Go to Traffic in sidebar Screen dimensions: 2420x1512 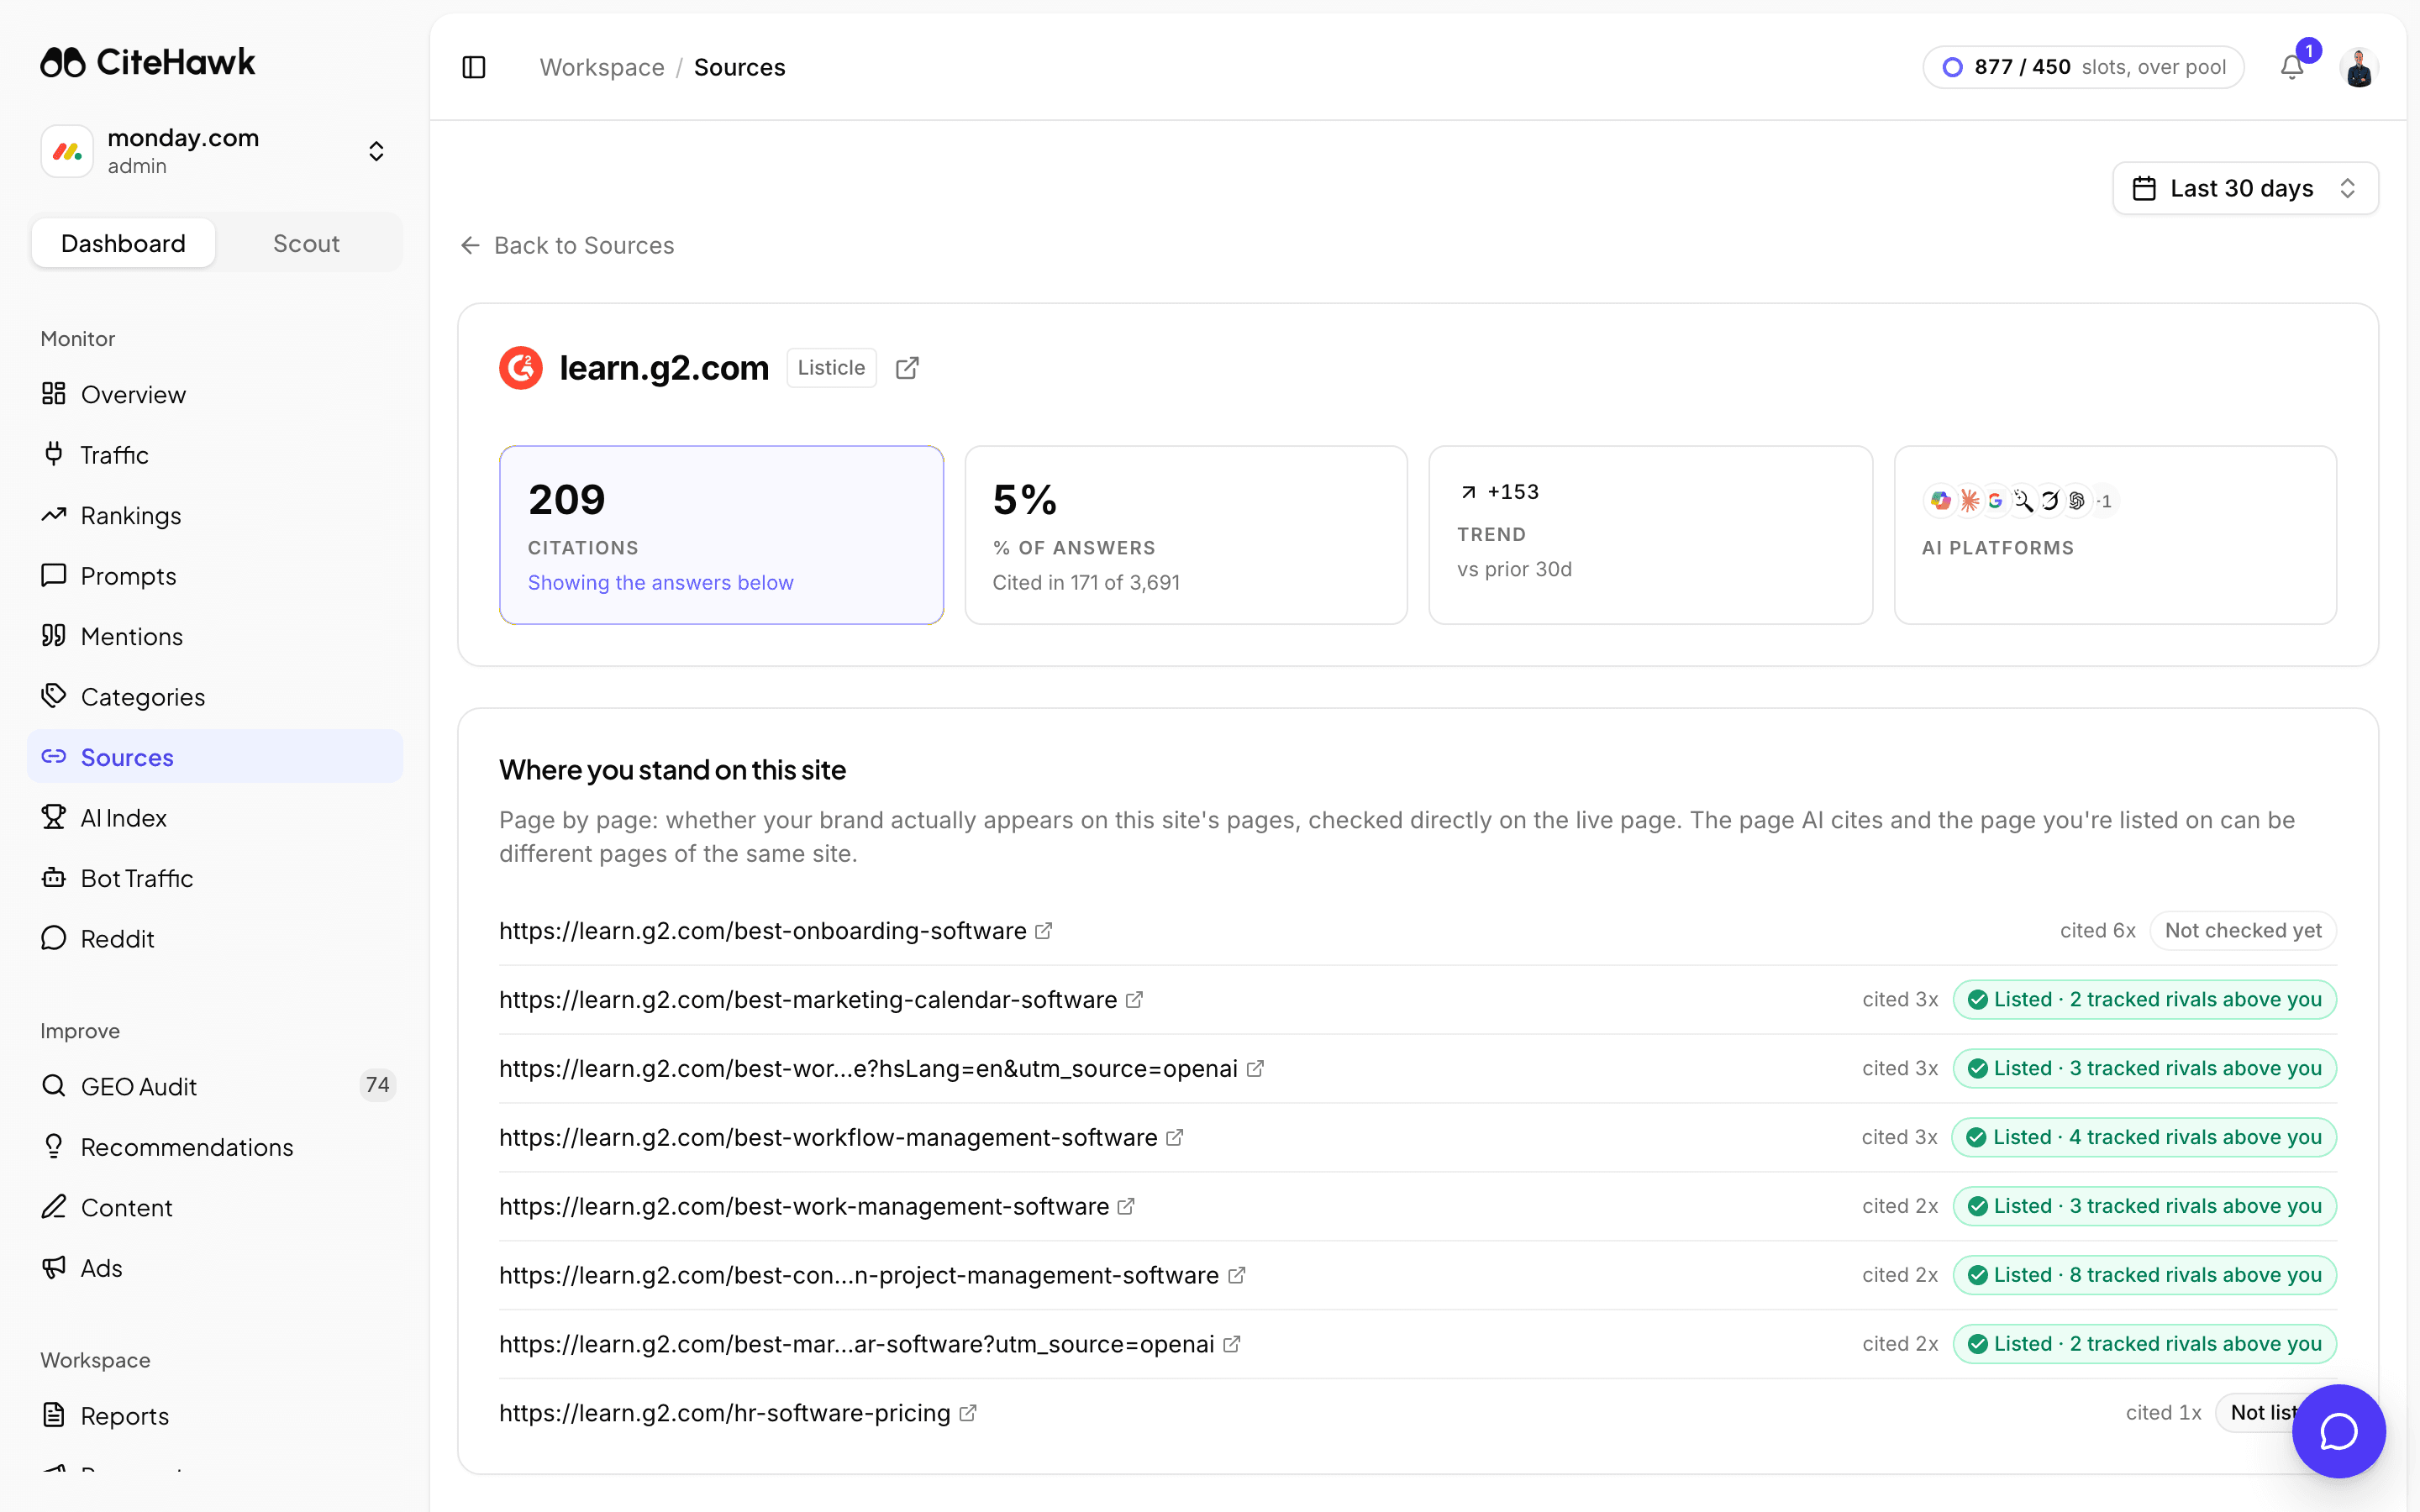click(215, 455)
